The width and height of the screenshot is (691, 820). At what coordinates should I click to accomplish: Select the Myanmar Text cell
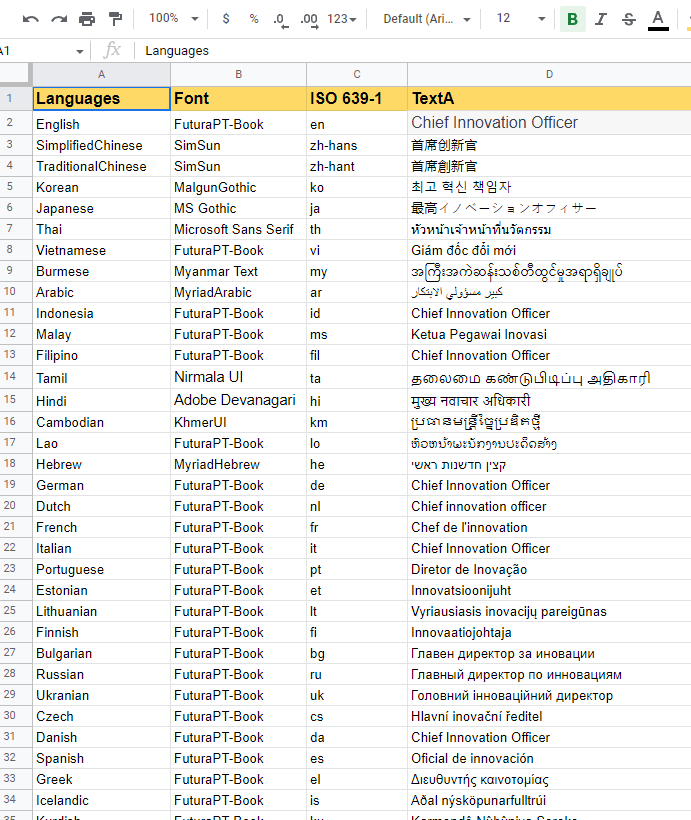point(239,271)
